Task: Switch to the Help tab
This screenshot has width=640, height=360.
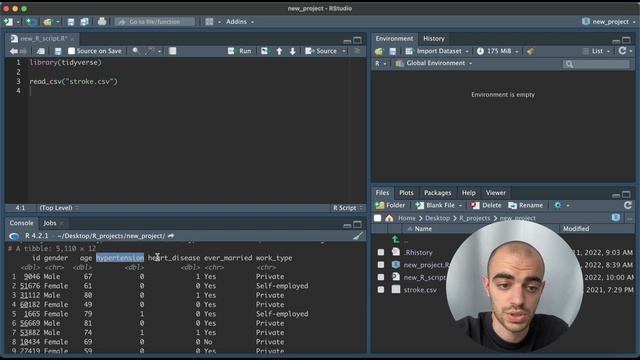Action: [468, 193]
